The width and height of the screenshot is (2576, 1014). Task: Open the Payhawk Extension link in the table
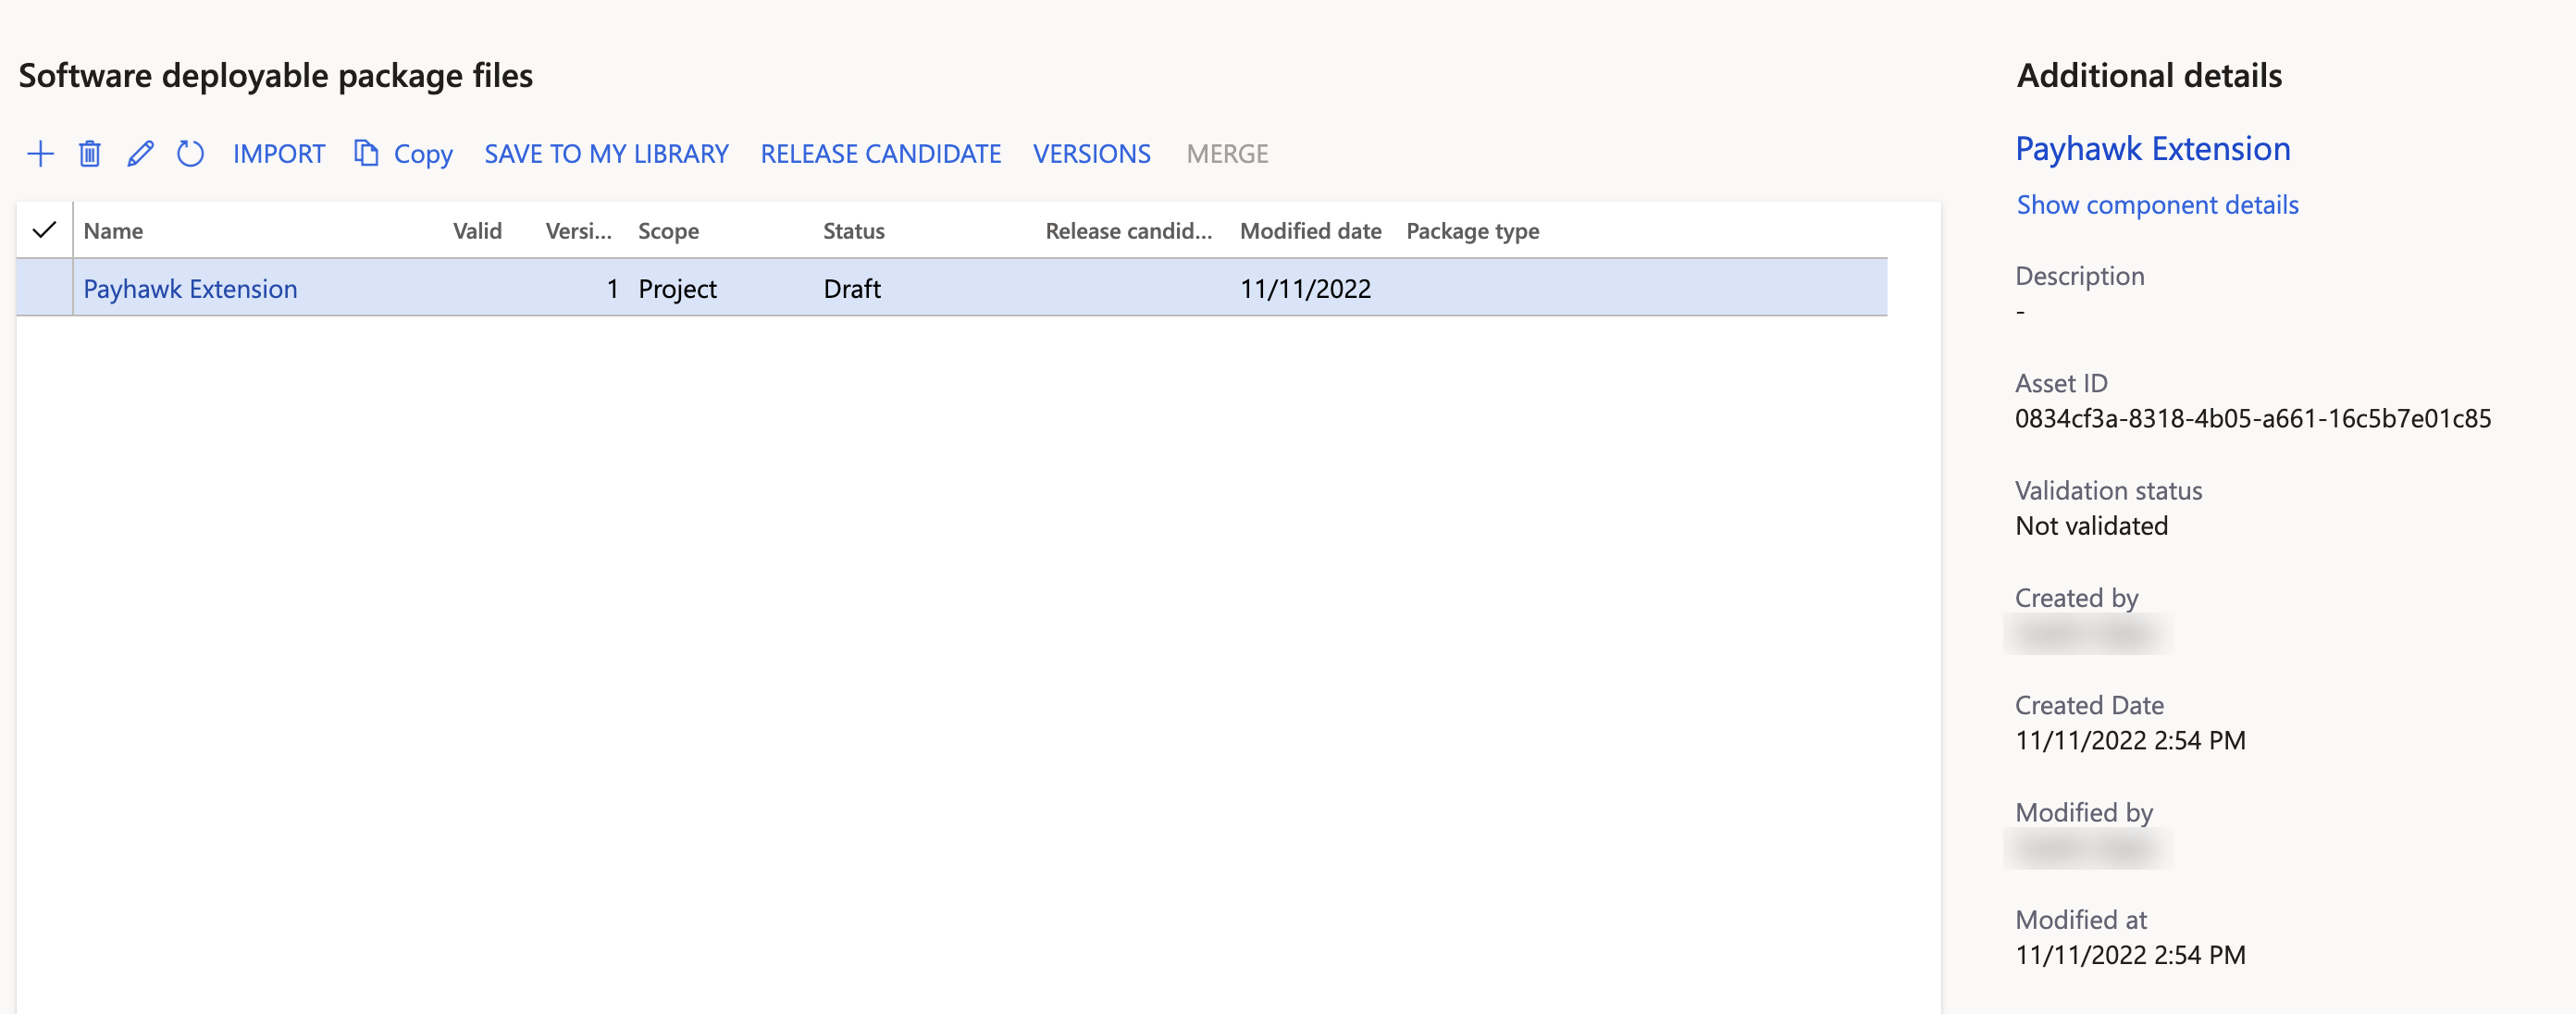190,289
